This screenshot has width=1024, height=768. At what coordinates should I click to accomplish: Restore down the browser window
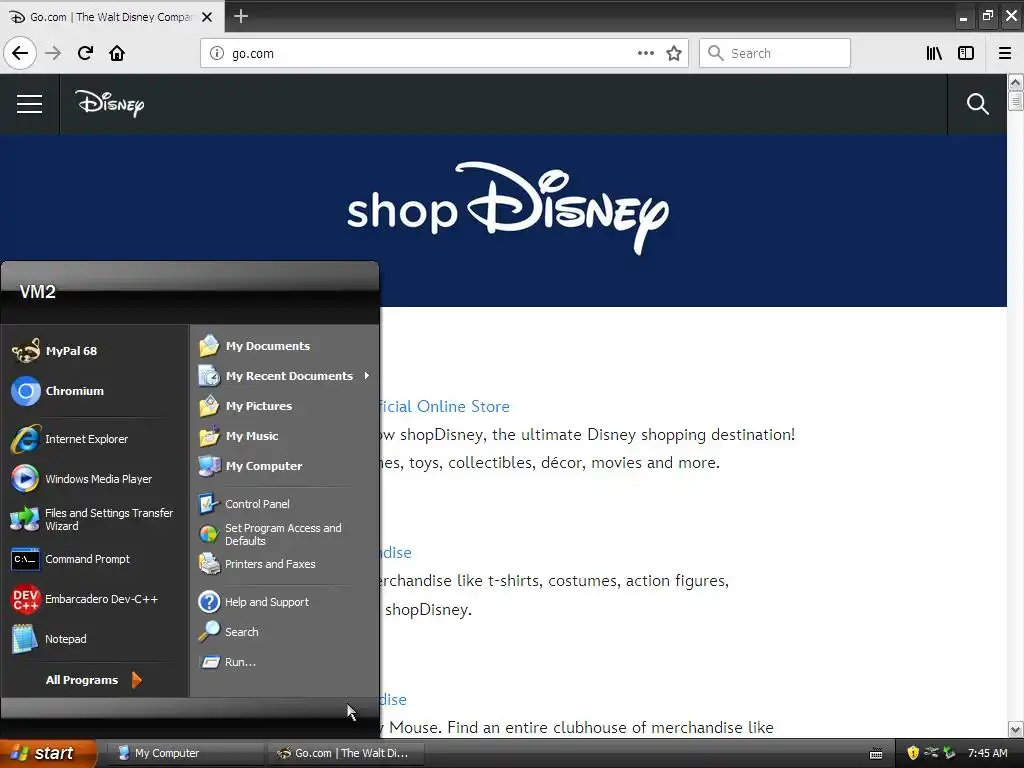987,16
